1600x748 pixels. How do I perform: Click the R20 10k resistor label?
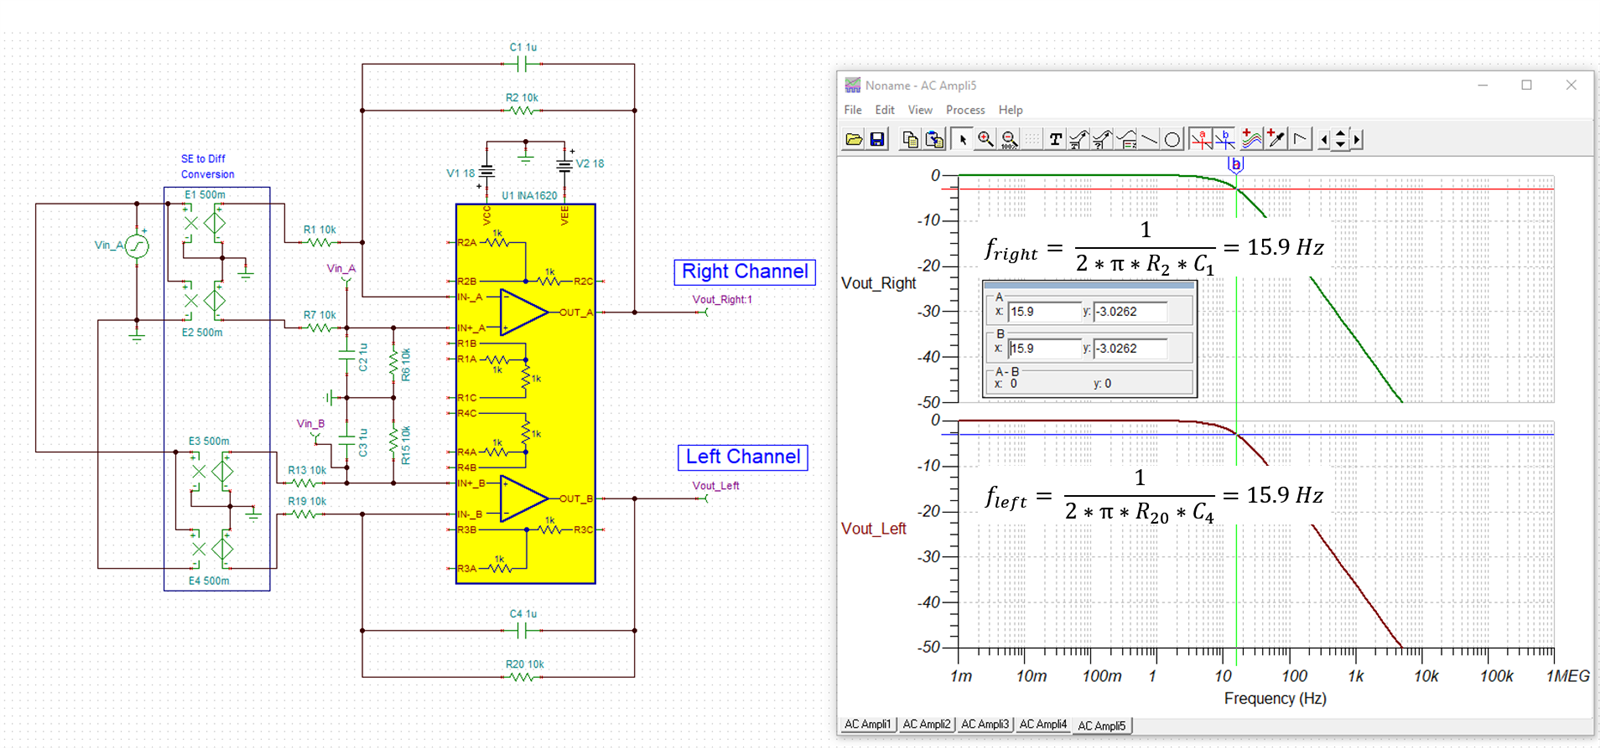pyautogui.click(x=525, y=664)
